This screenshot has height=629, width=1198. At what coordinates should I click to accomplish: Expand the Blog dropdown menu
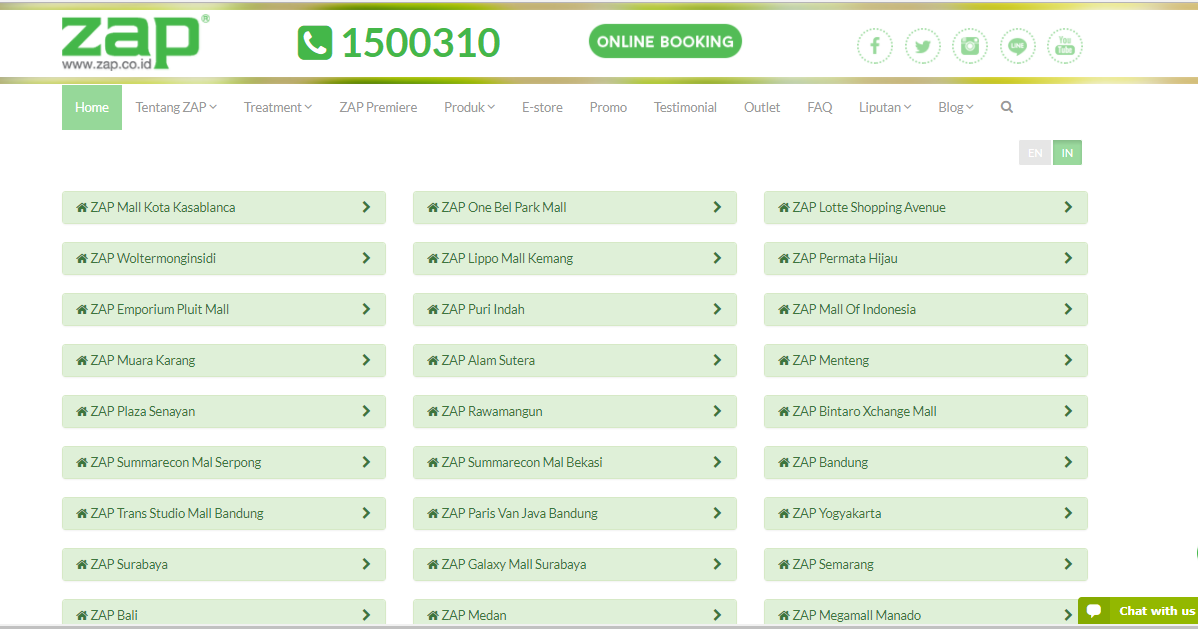click(x=956, y=107)
